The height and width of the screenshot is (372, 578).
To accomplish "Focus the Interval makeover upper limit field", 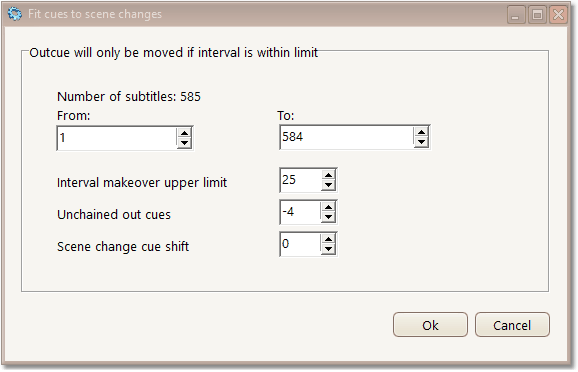I will (x=300, y=180).
